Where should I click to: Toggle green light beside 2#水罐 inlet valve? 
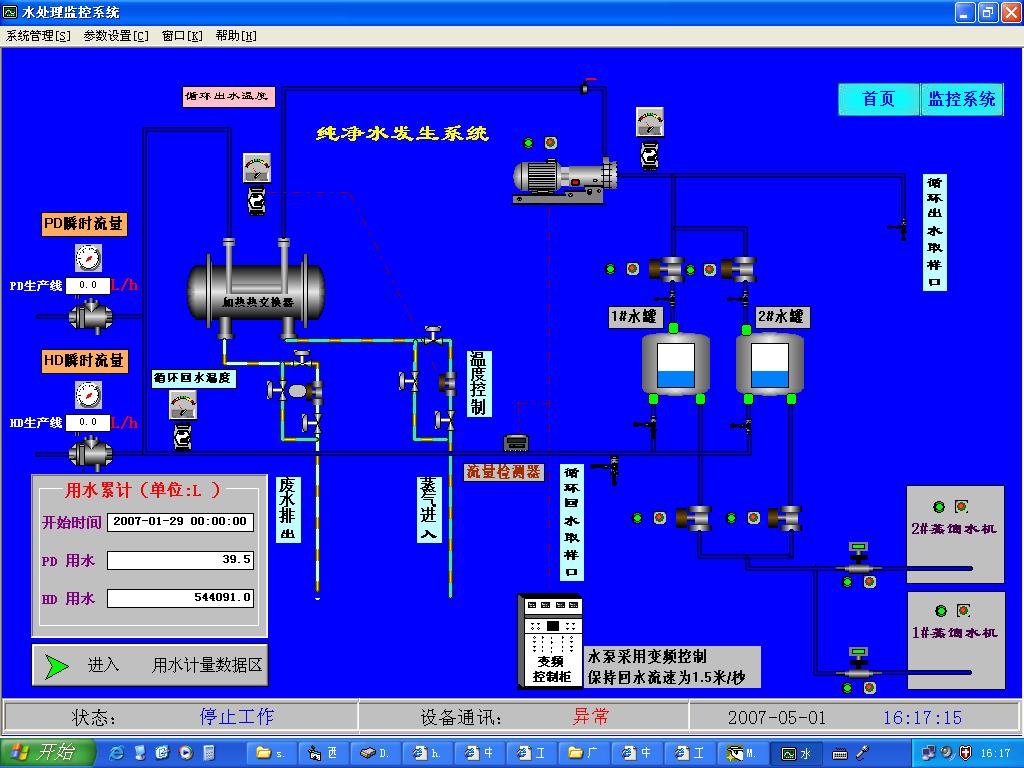[691, 268]
